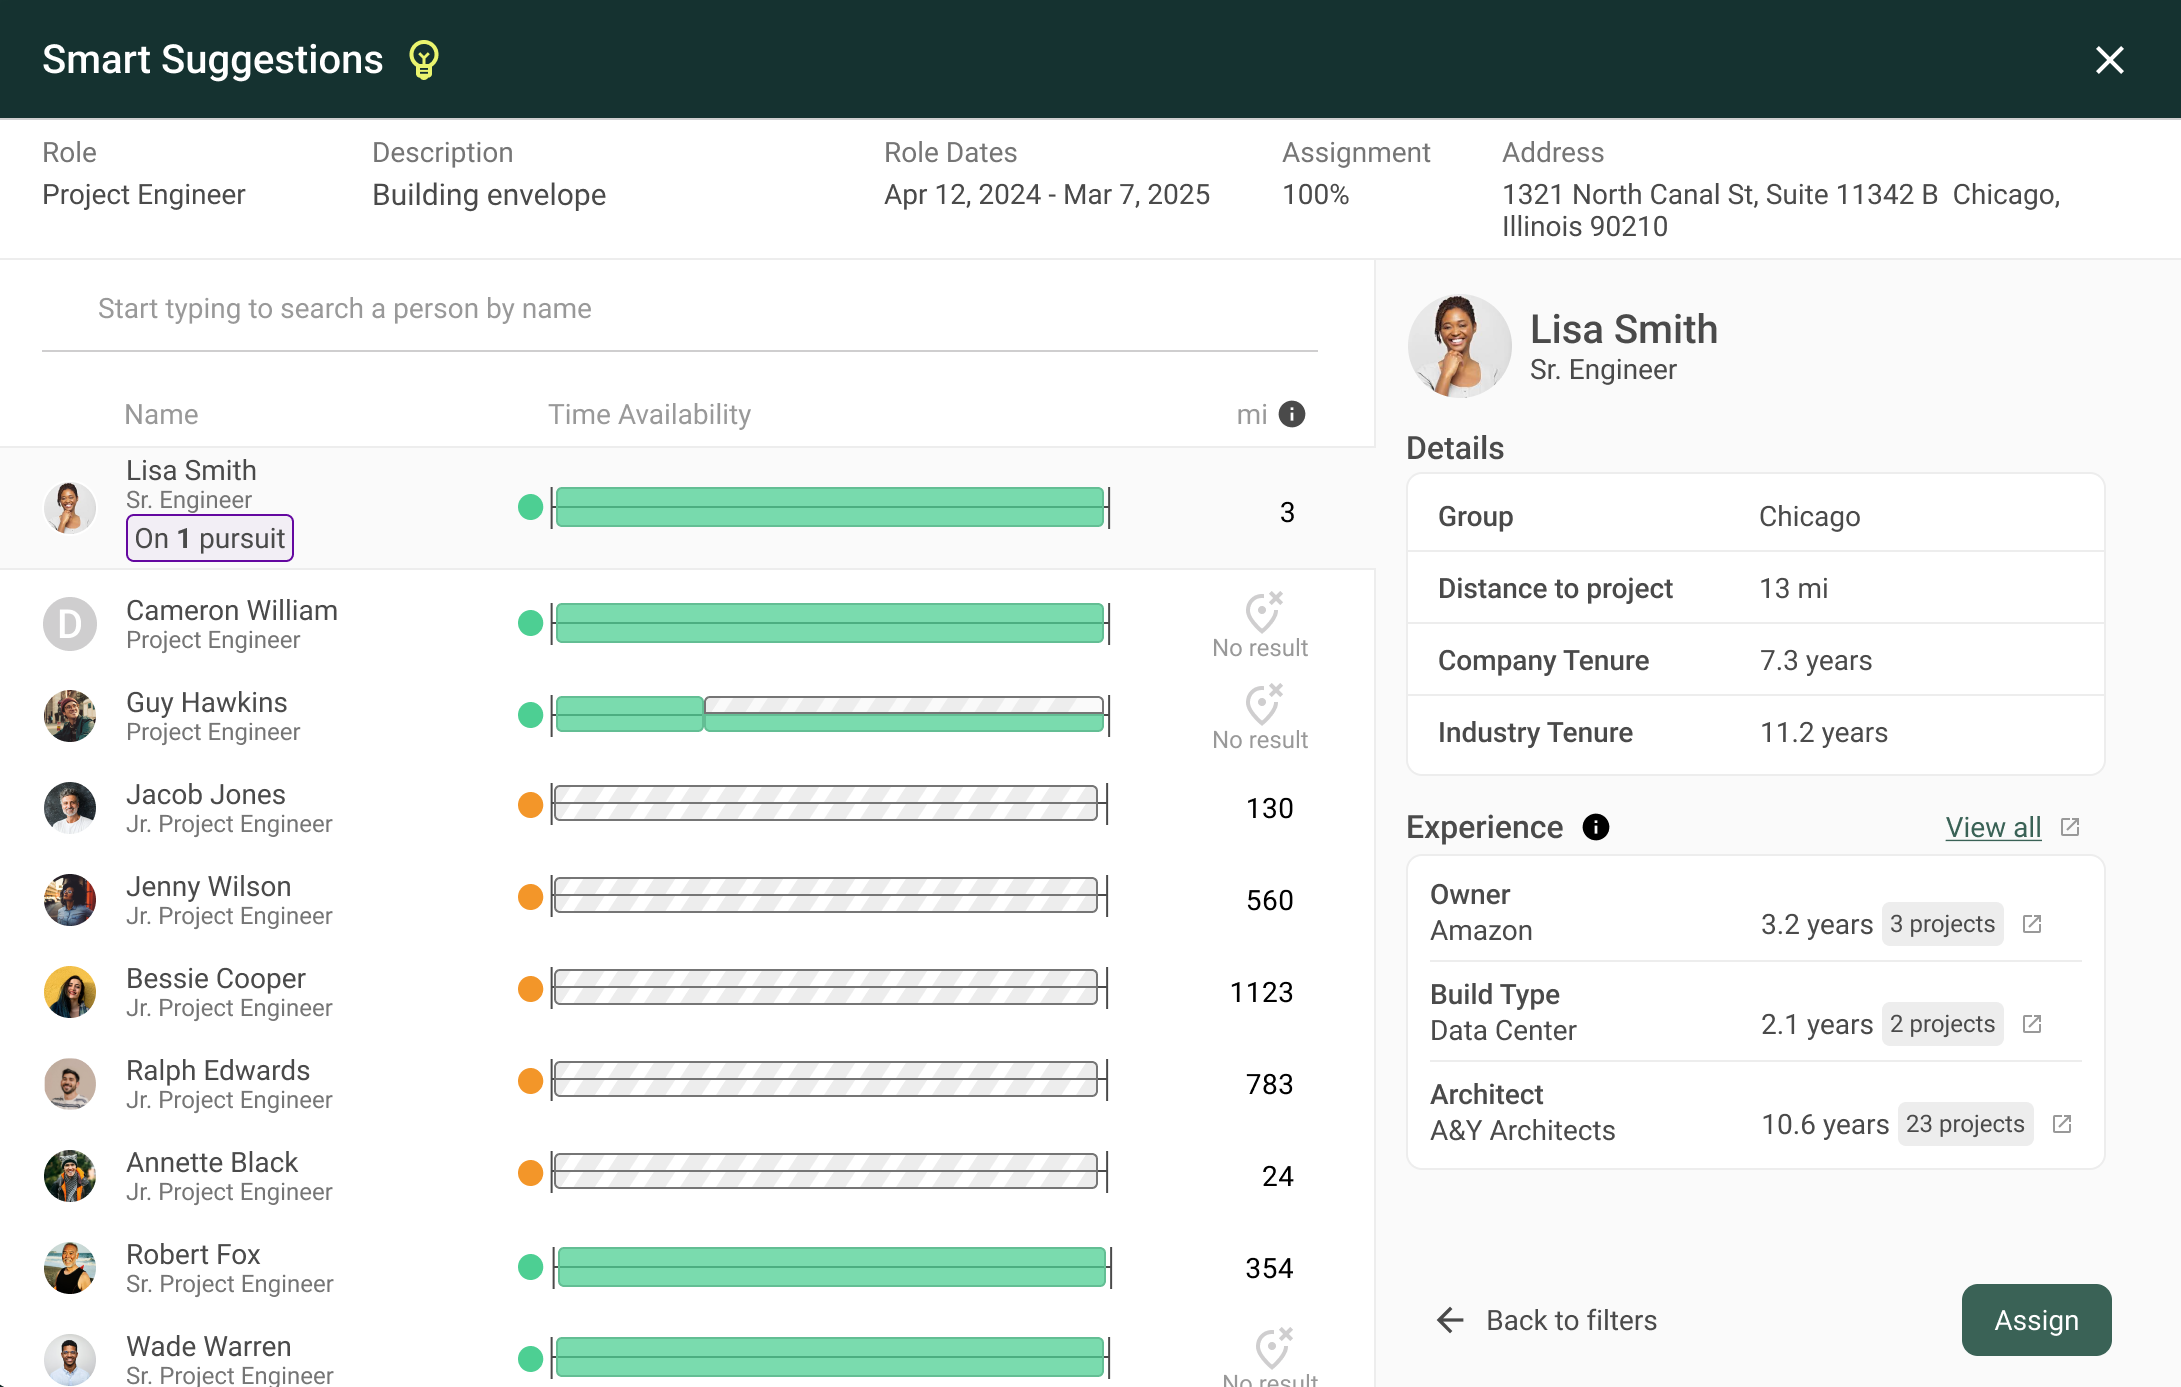This screenshot has width=2181, height=1387.
Task: Click Jenny Wilson's distance value 560
Action: click(x=1269, y=900)
